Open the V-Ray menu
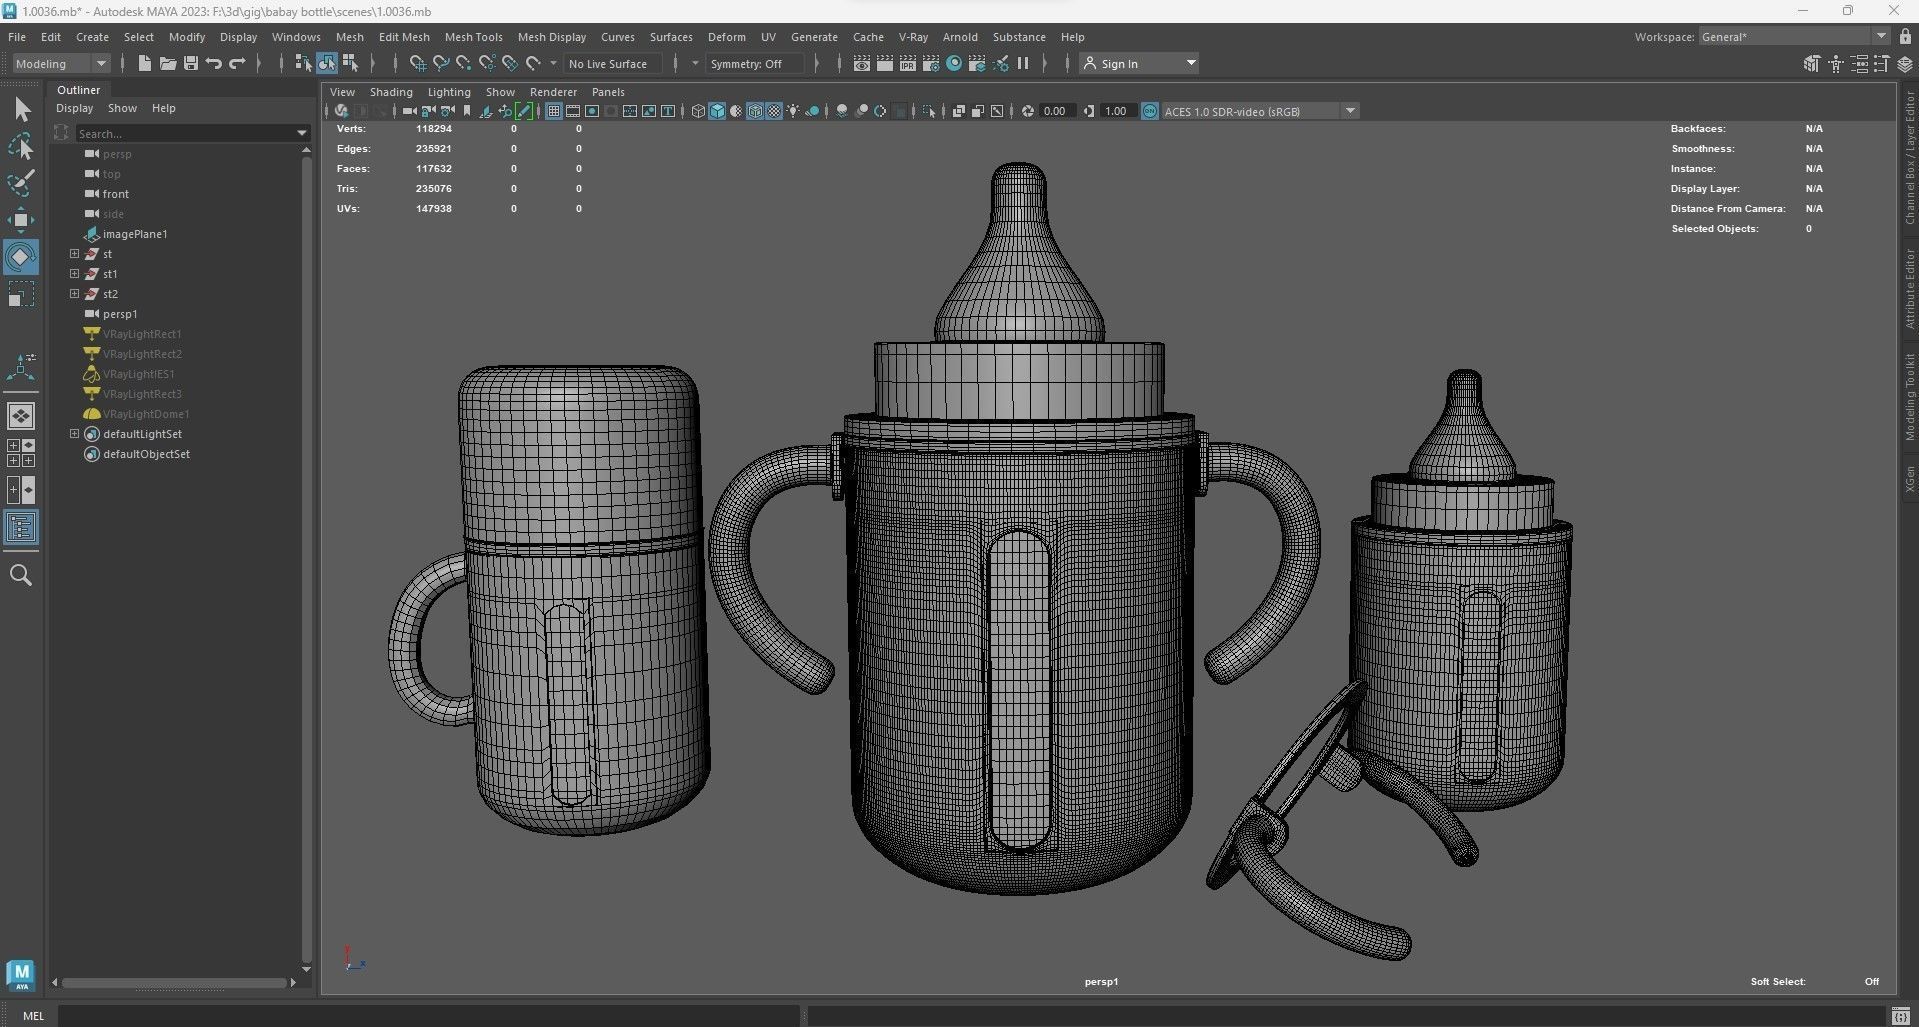 pyautogui.click(x=913, y=37)
